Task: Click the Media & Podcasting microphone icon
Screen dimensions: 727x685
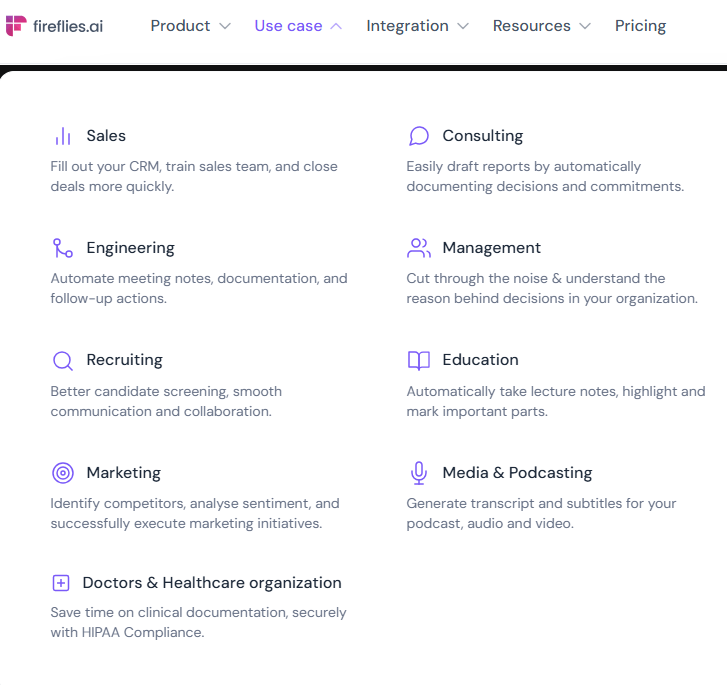Action: 419,473
